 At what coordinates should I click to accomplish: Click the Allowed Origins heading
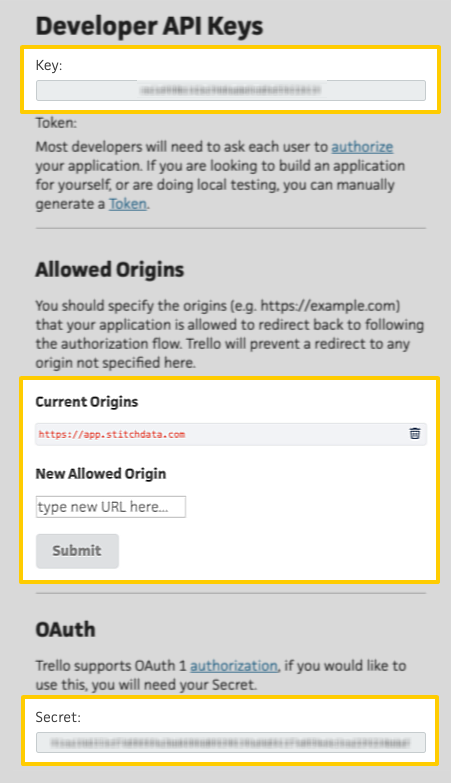(110, 270)
